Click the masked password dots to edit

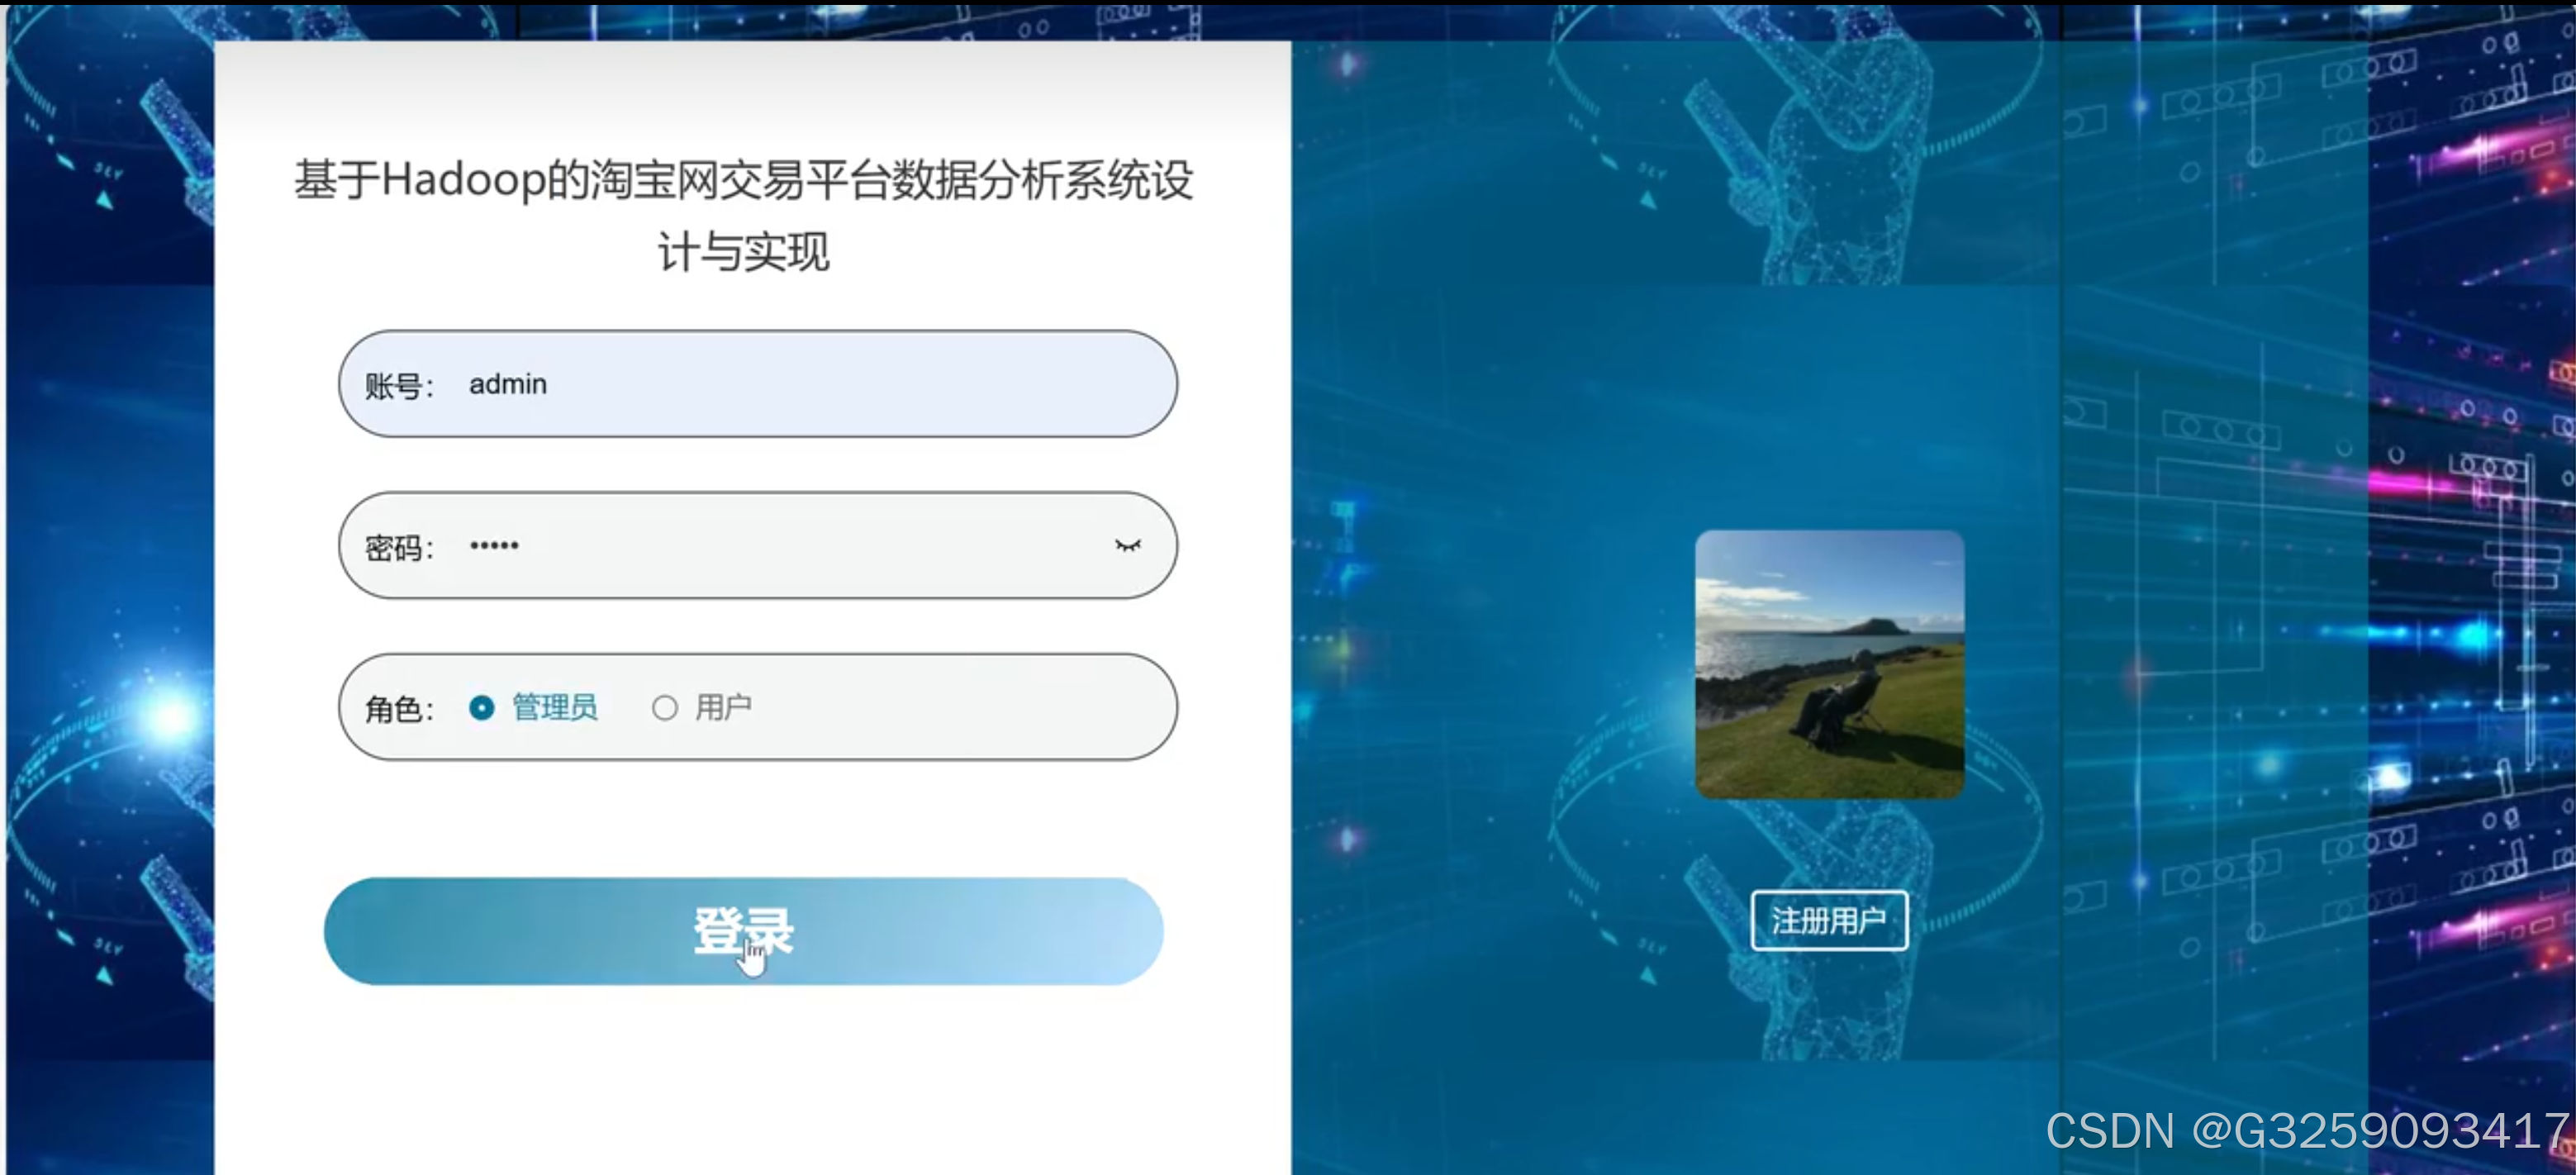click(x=494, y=546)
